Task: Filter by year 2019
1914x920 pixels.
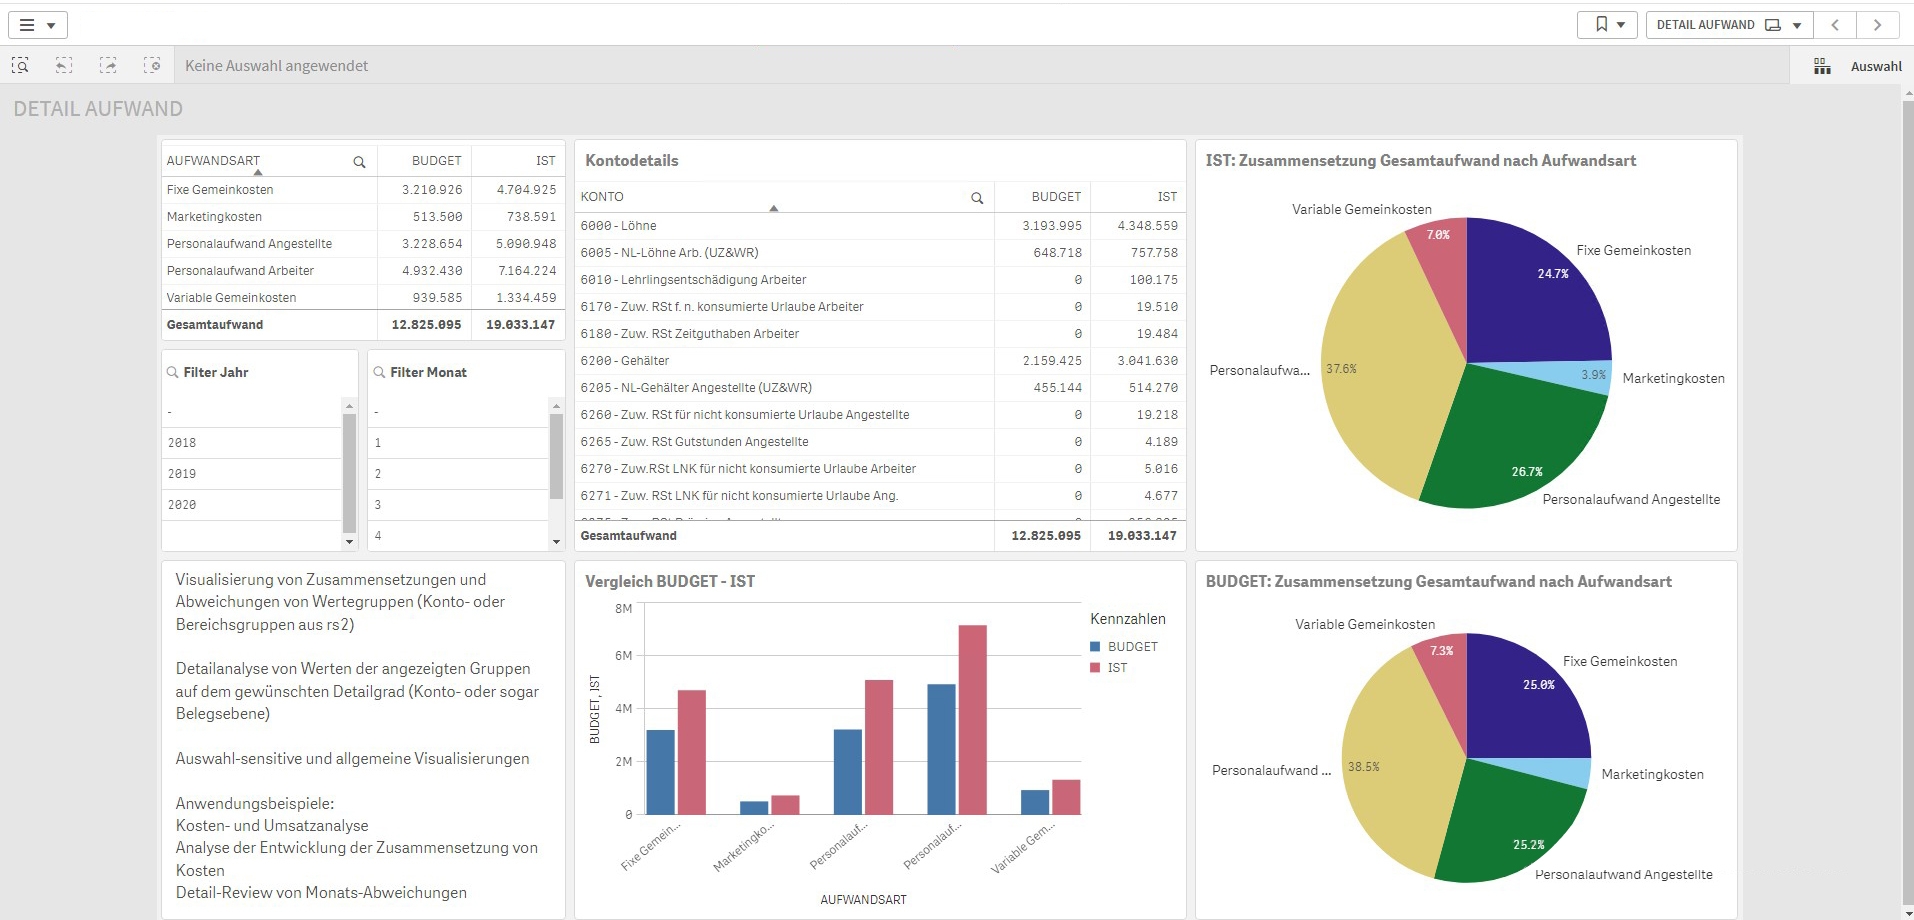Action: pyautogui.click(x=252, y=474)
